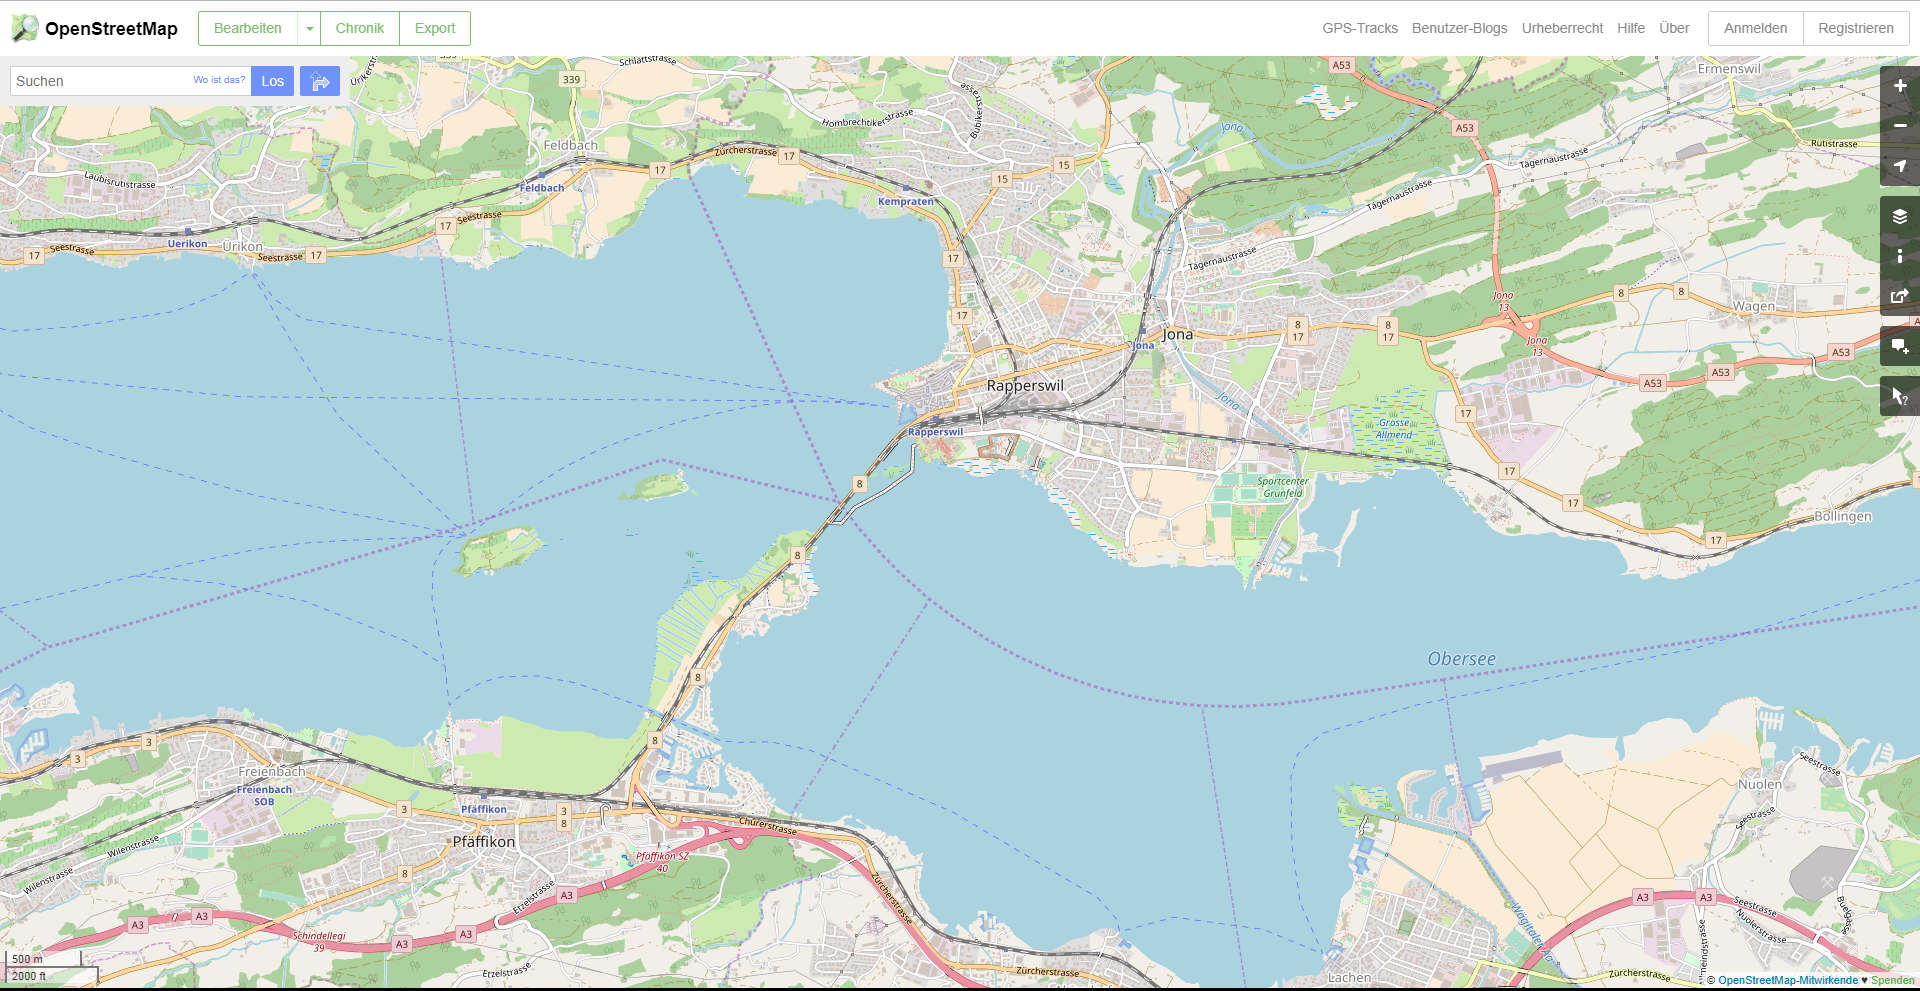Viewport: 1920px width, 991px height.
Task: Select the Export option
Action: click(434, 28)
